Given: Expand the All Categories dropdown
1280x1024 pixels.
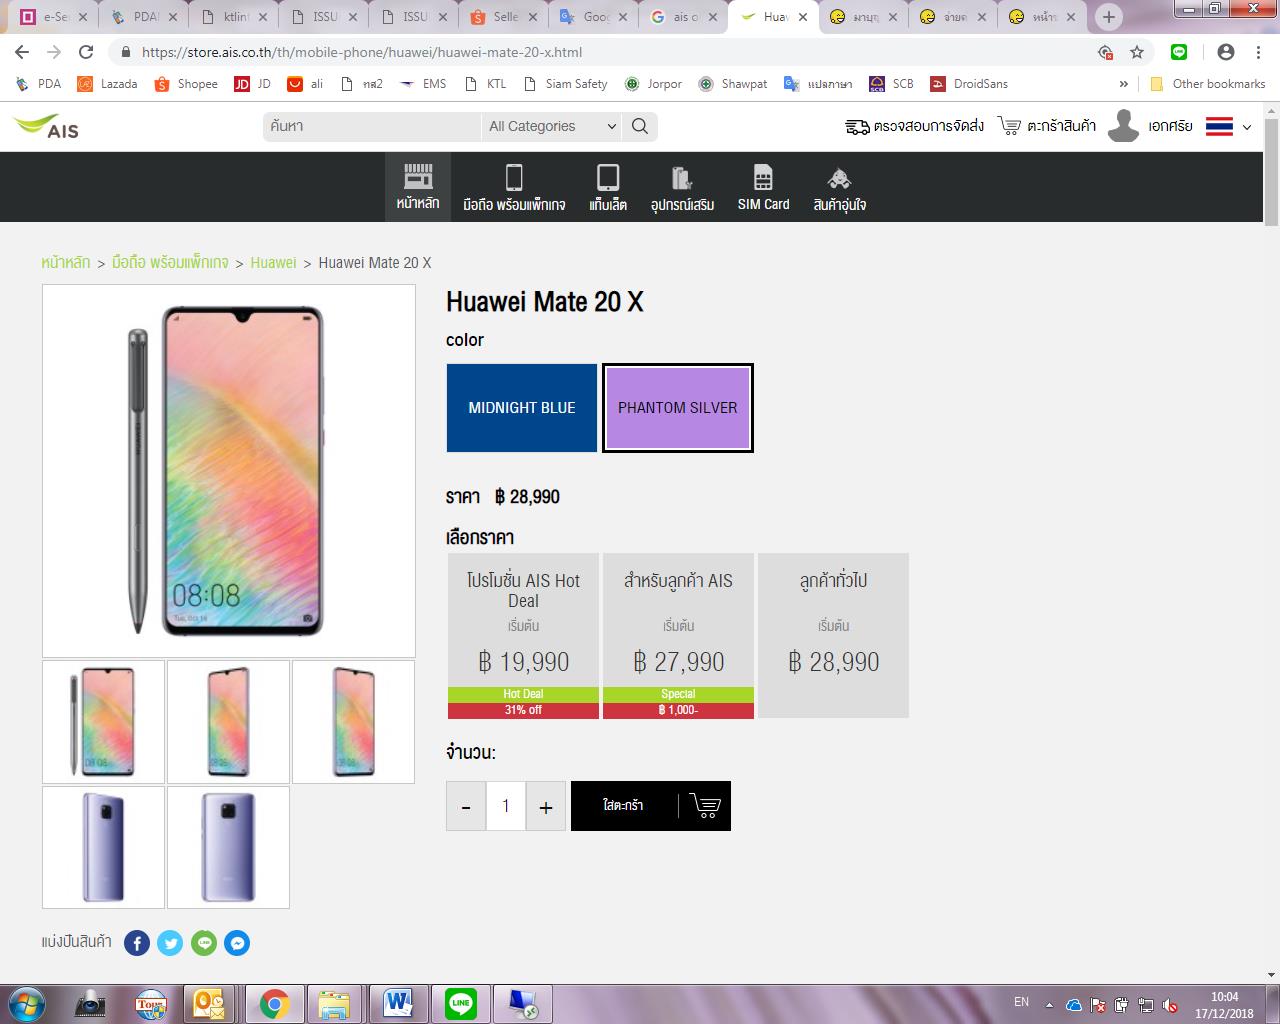Looking at the screenshot, I should (x=552, y=126).
